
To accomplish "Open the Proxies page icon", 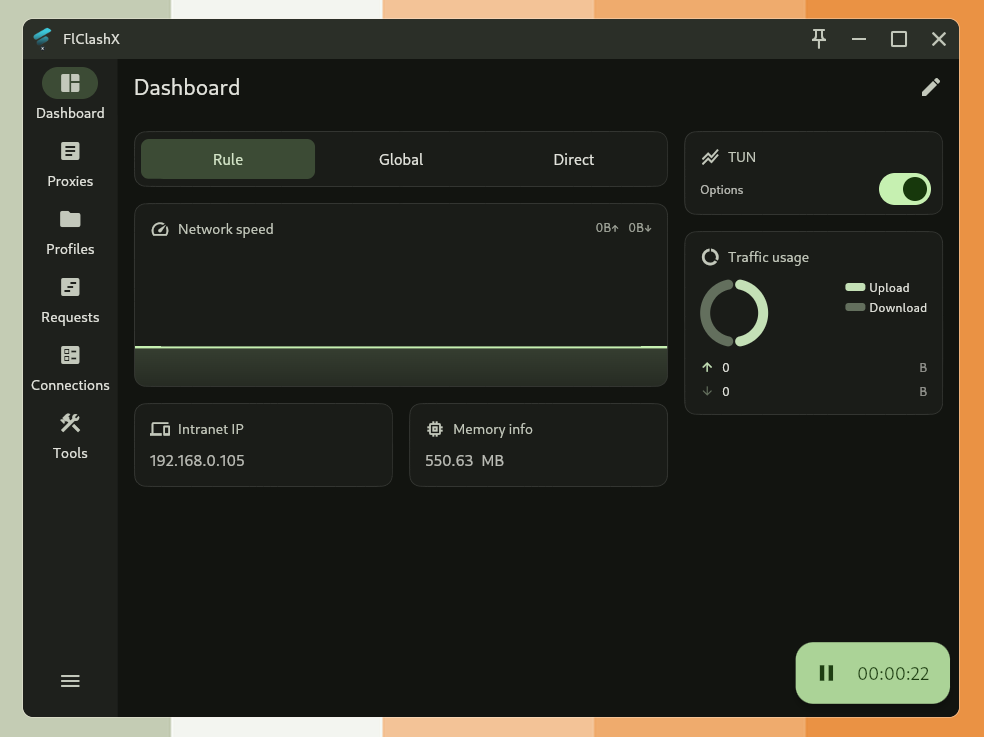I will [x=70, y=152].
